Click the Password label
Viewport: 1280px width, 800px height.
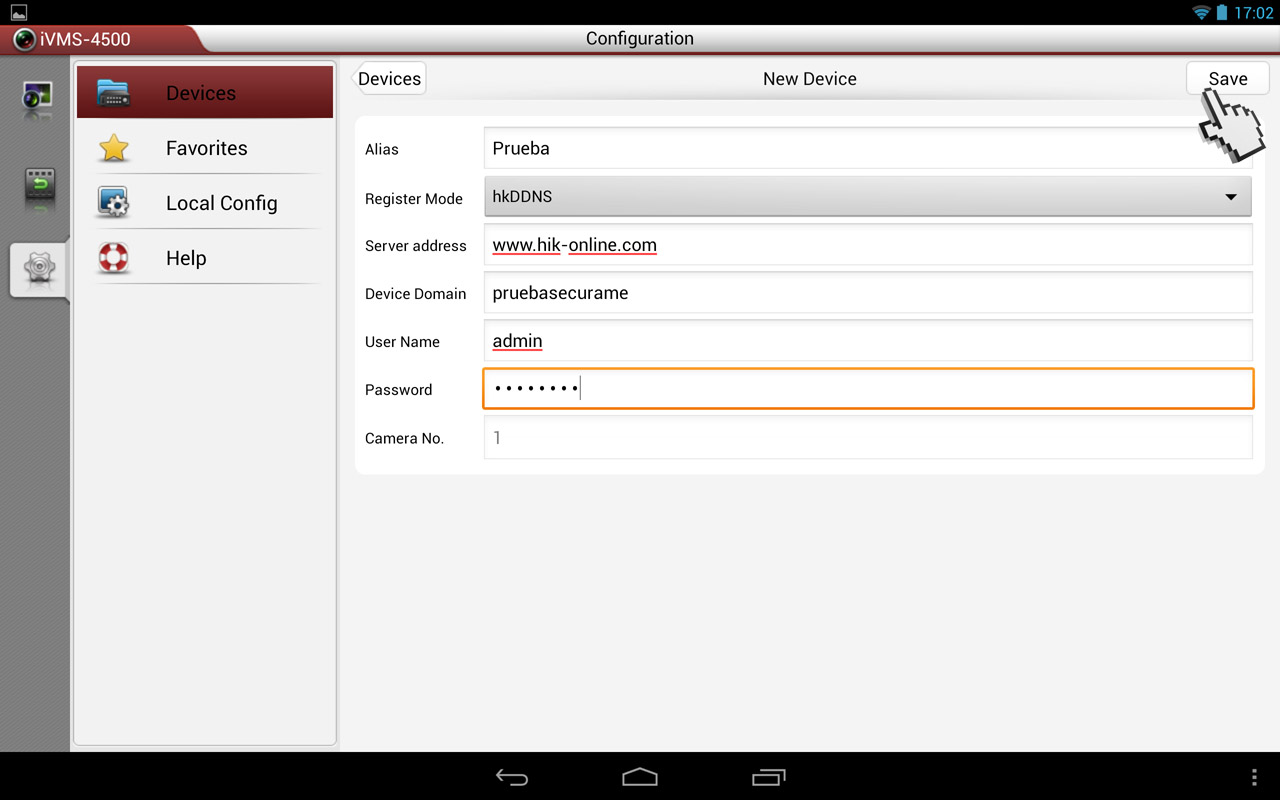point(399,390)
